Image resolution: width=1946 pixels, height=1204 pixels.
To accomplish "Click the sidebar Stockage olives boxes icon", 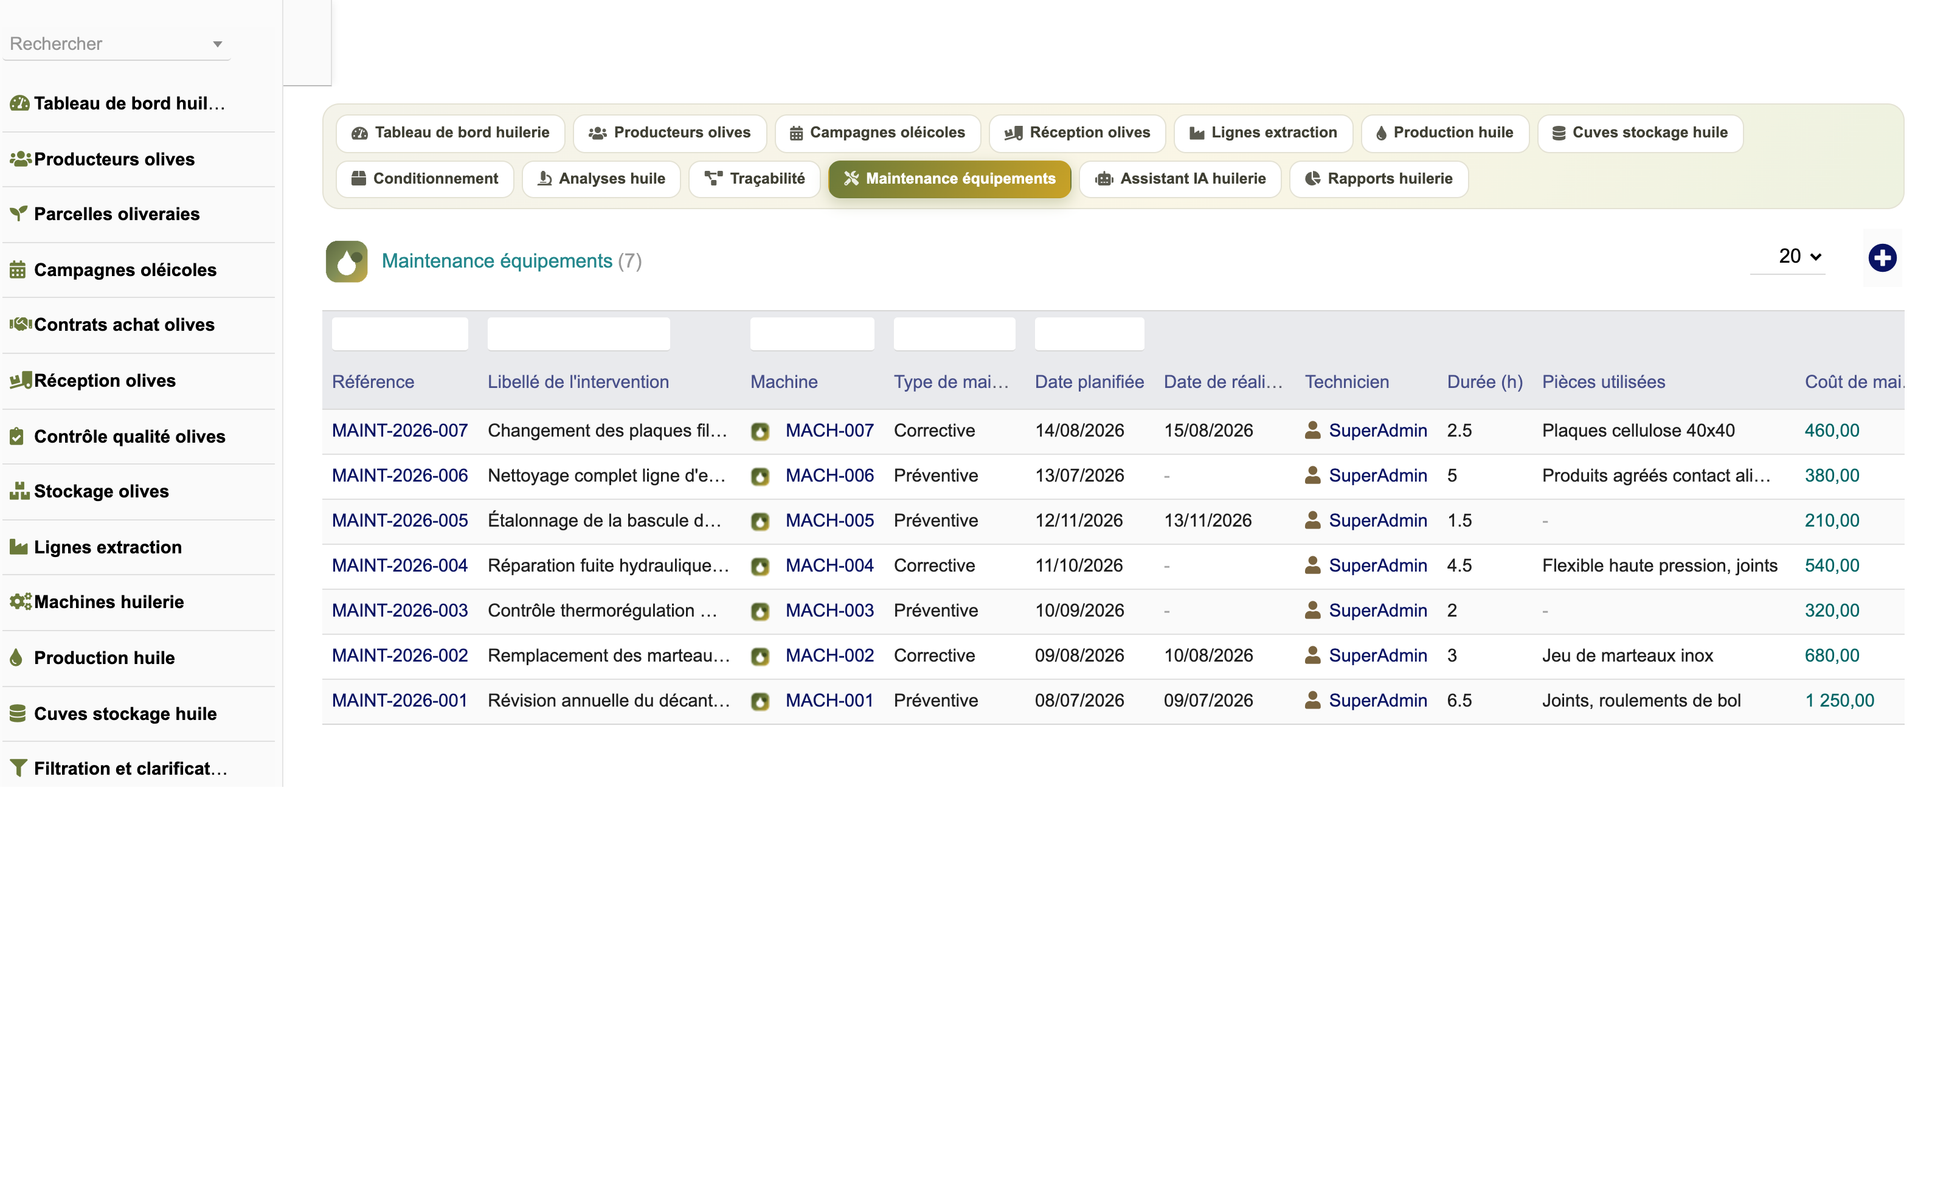I will pyautogui.click(x=19, y=491).
